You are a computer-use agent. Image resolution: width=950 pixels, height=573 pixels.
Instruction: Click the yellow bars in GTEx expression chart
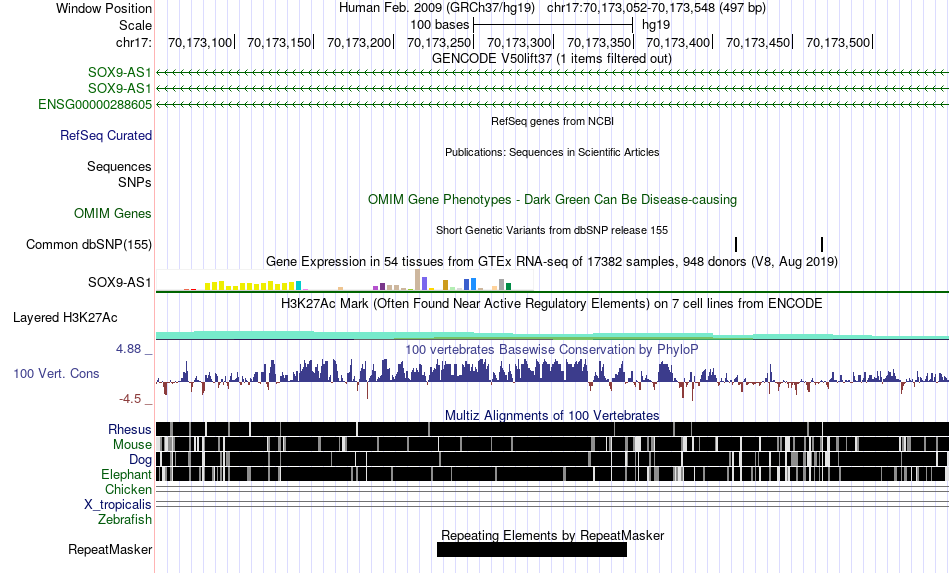coord(250,286)
